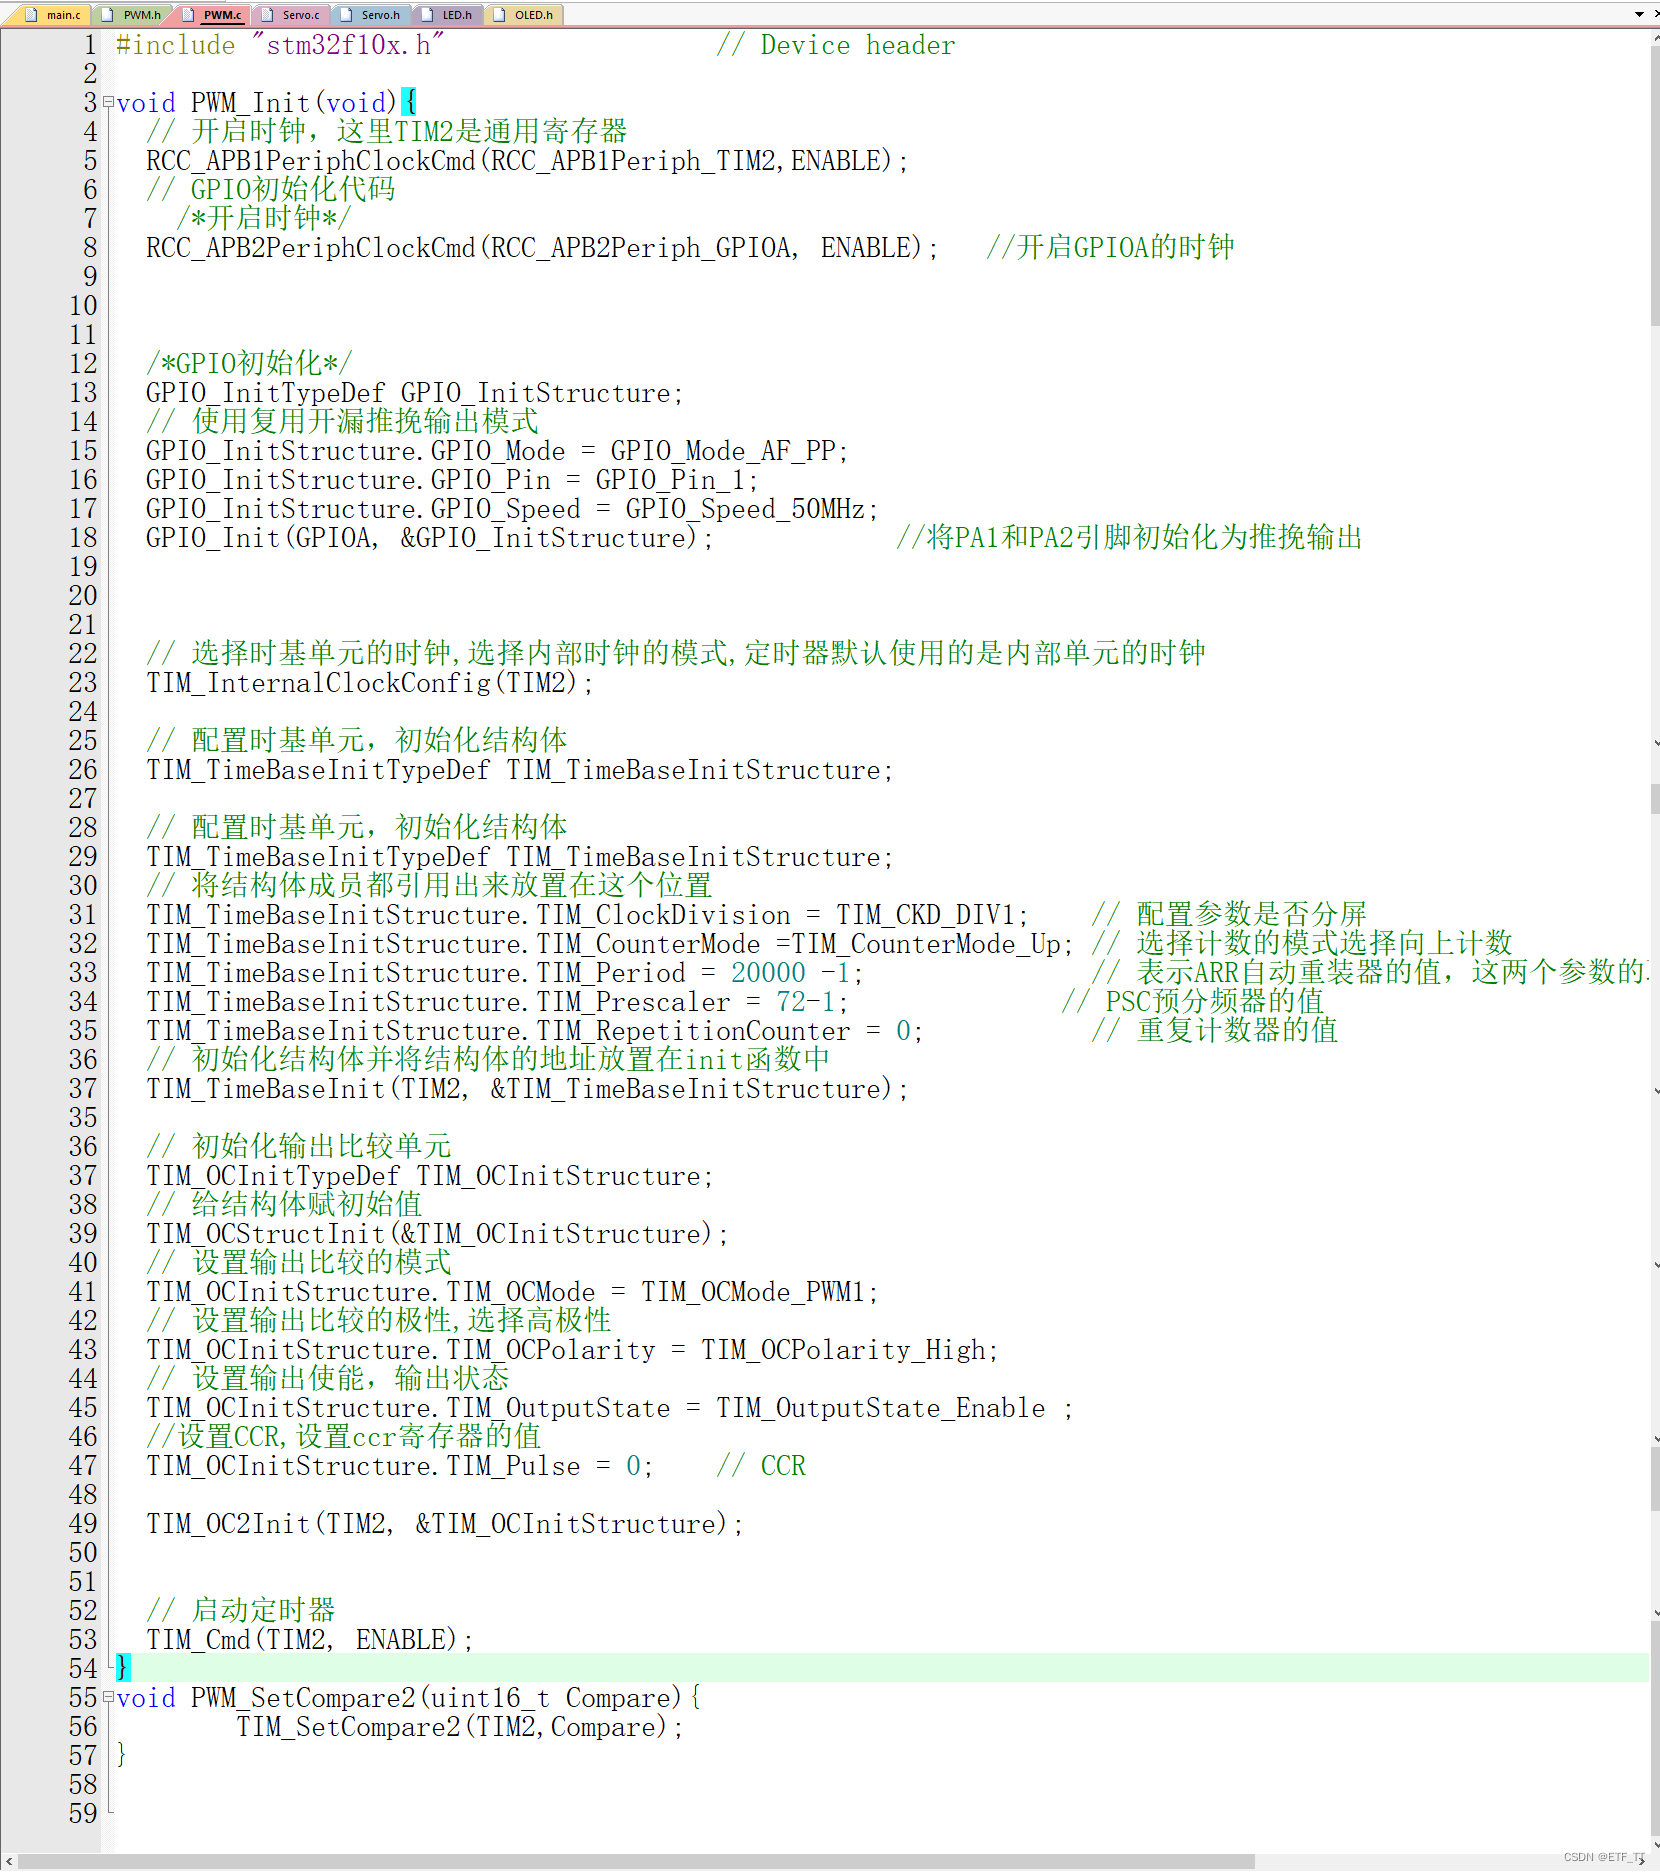
Task: Click the GPIO_Init(GPIOA, ...) call
Action: point(430,538)
